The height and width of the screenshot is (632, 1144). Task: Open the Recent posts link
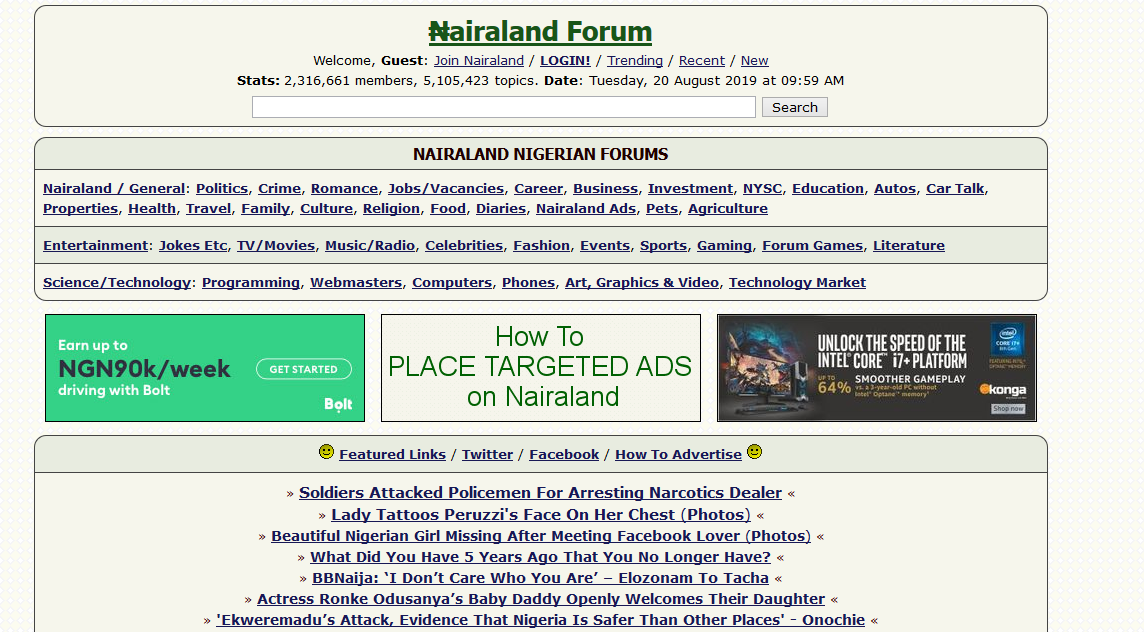(702, 61)
